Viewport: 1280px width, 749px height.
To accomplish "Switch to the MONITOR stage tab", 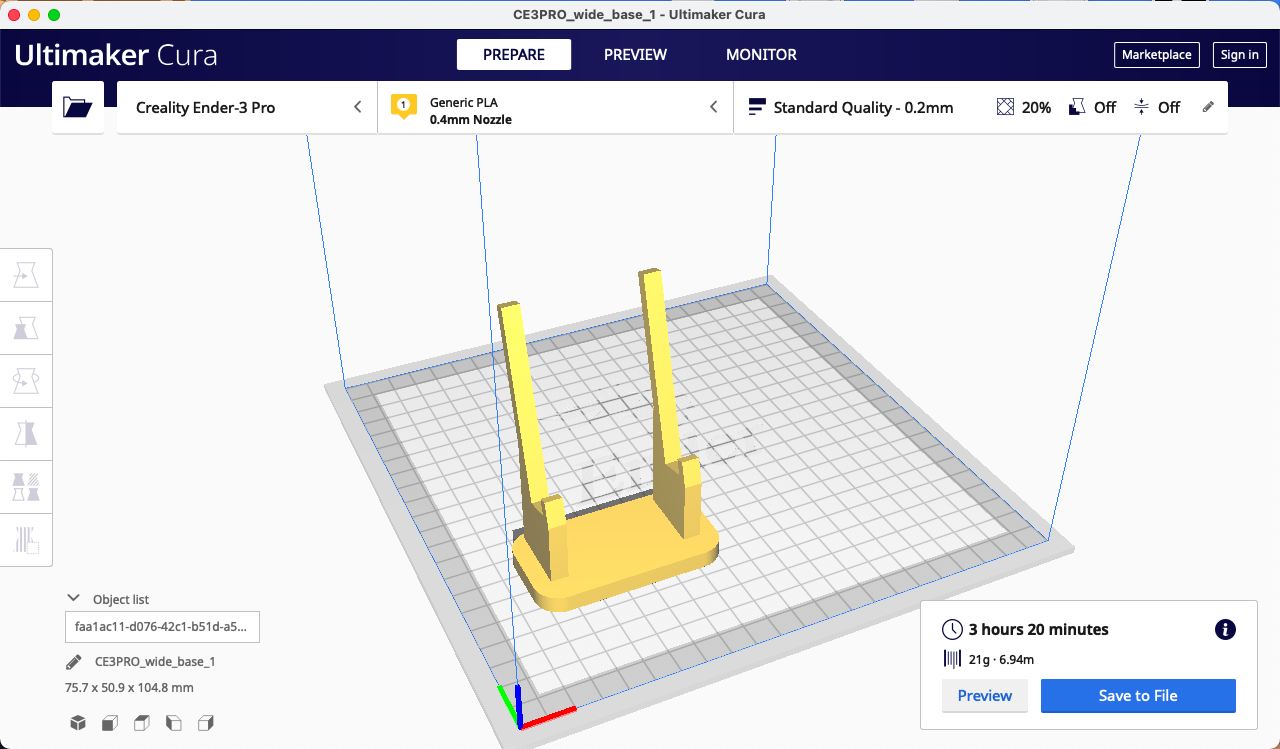I will [761, 55].
